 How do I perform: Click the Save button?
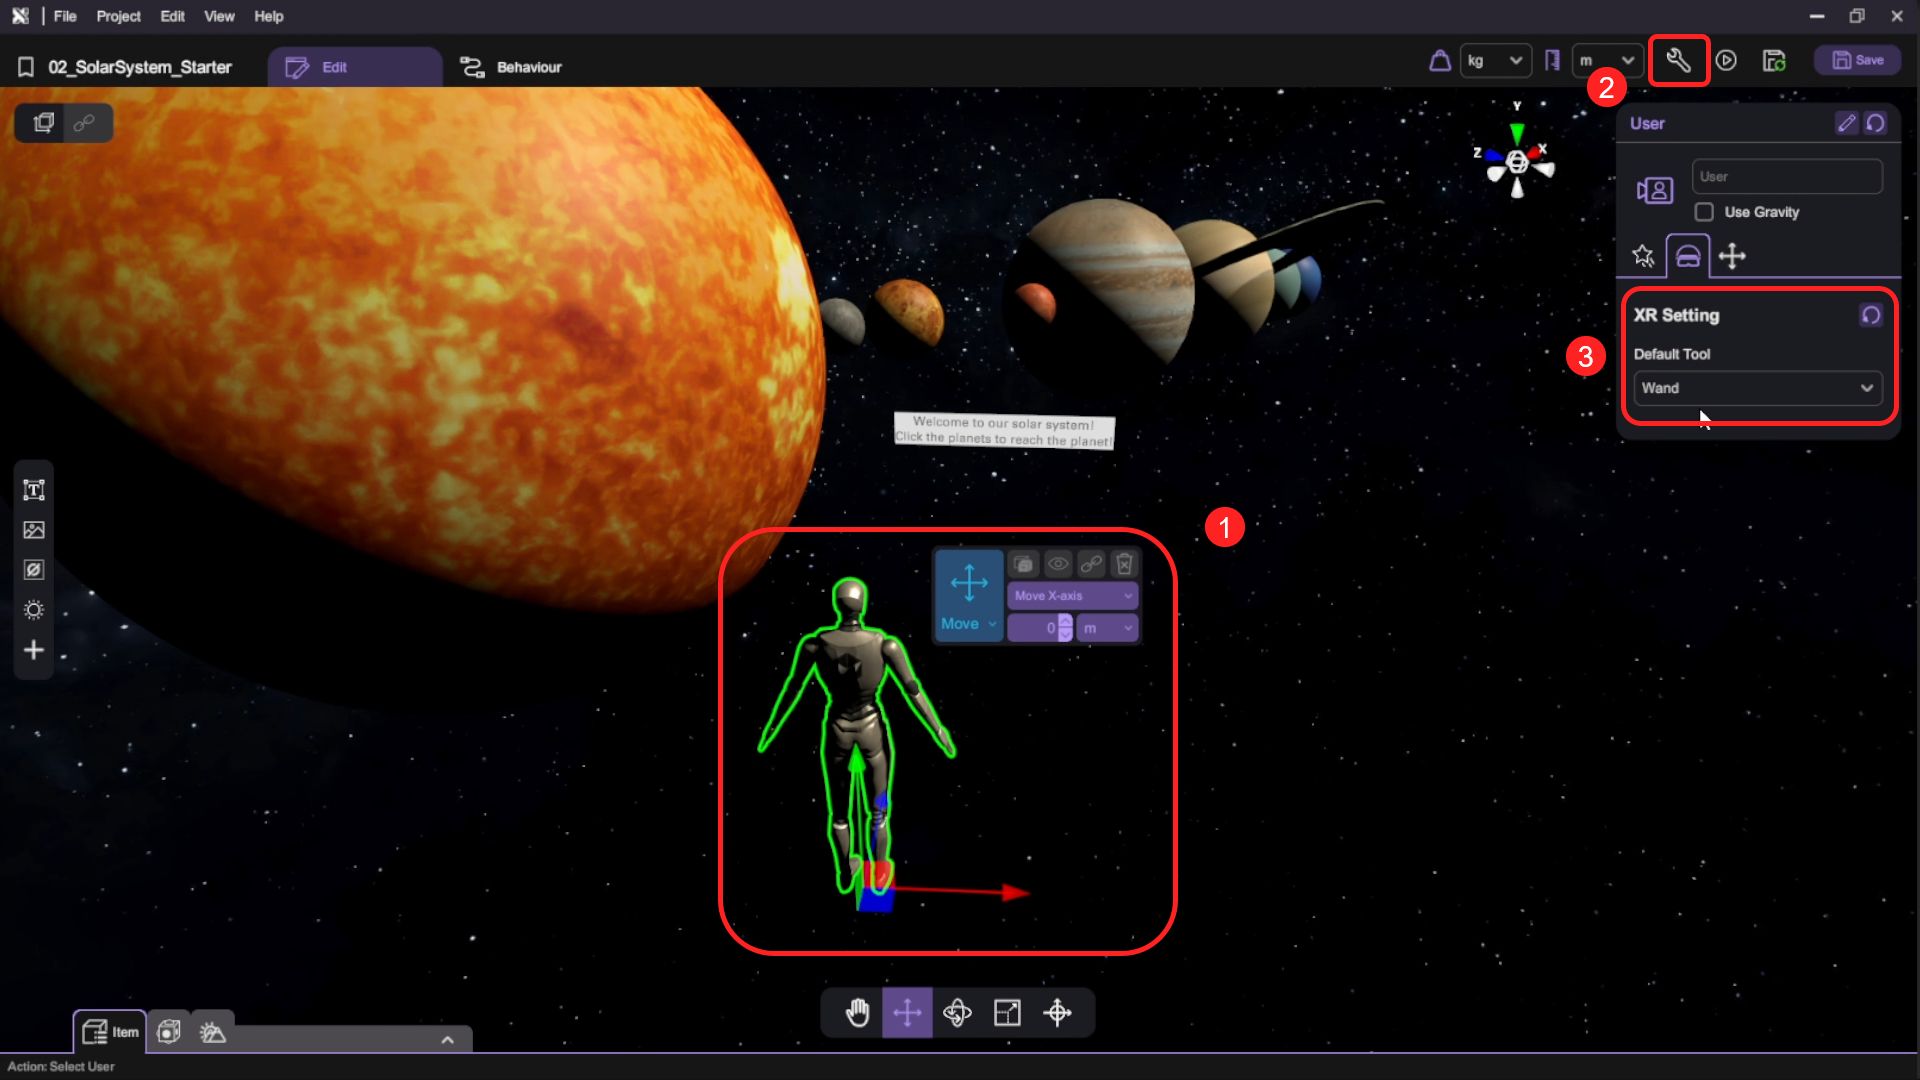pos(1857,61)
